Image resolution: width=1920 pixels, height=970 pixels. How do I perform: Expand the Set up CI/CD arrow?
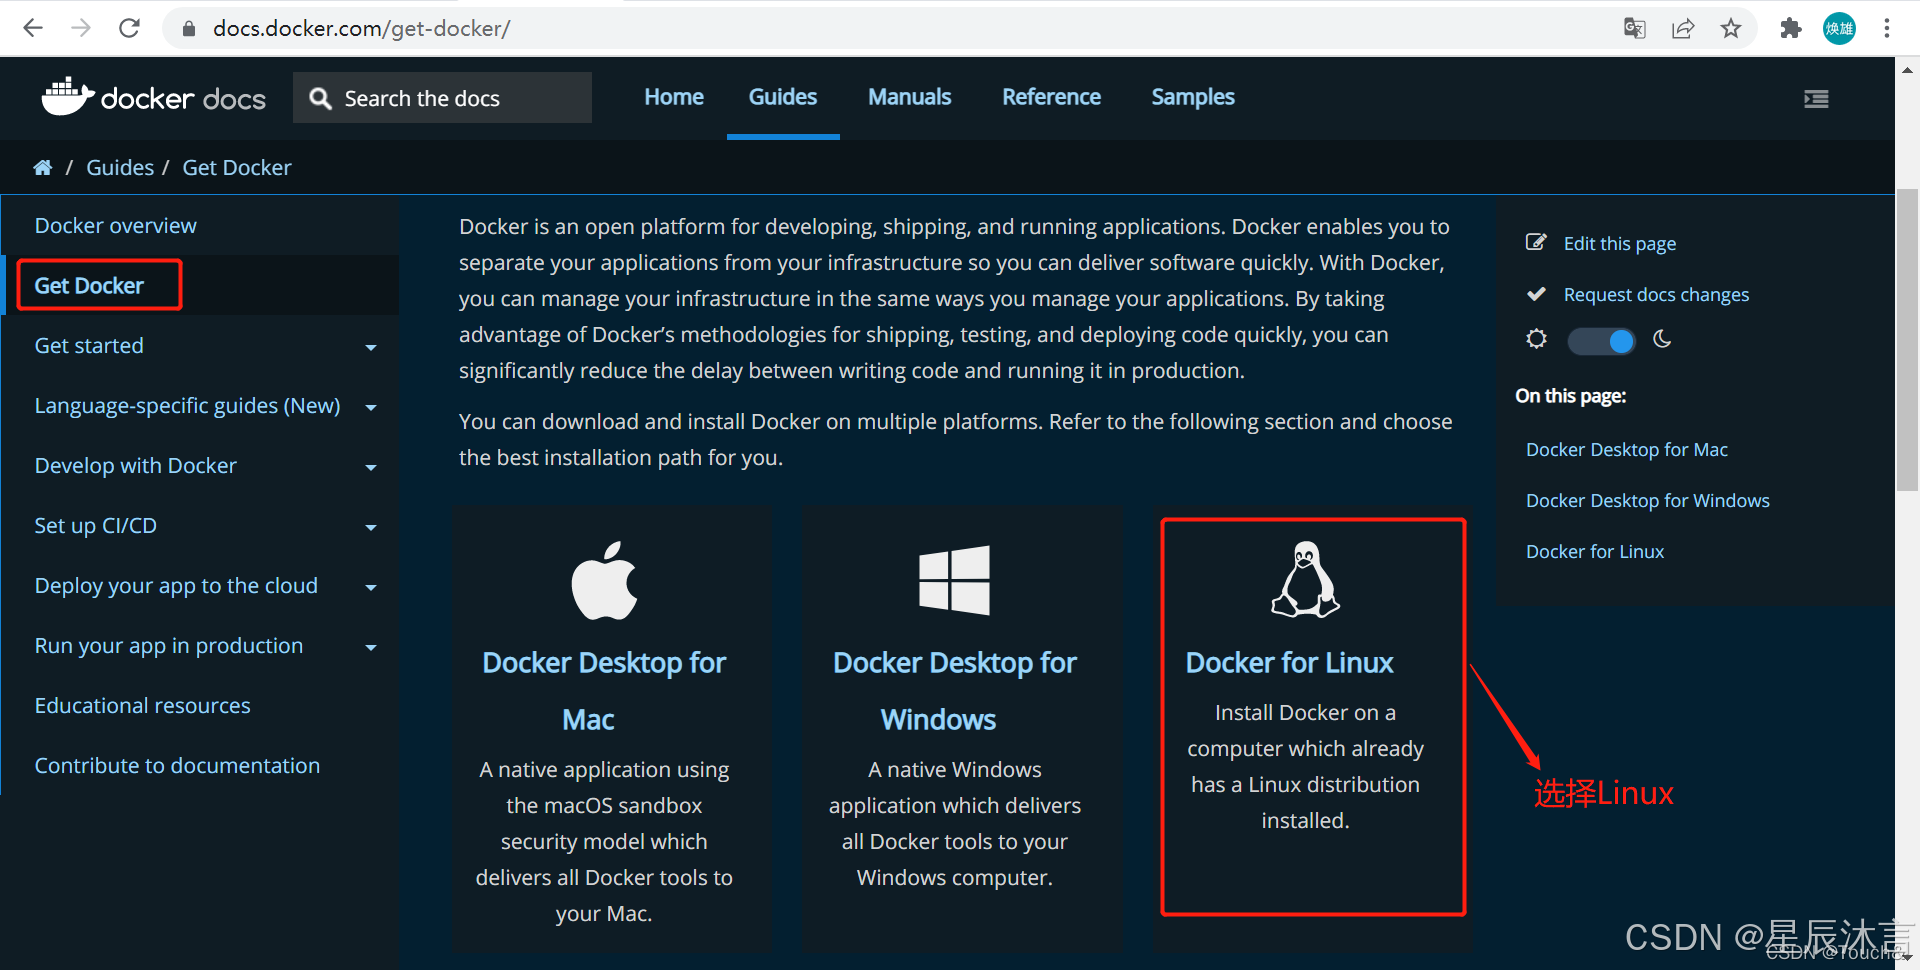(371, 527)
